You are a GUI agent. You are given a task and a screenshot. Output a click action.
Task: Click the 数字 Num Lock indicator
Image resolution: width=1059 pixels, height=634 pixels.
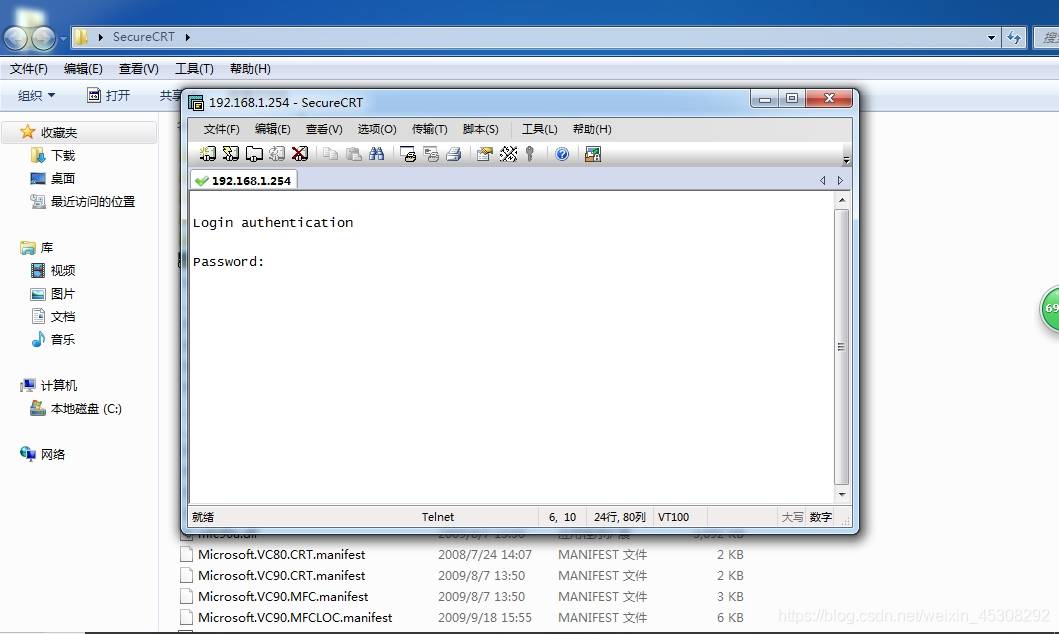point(821,517)
